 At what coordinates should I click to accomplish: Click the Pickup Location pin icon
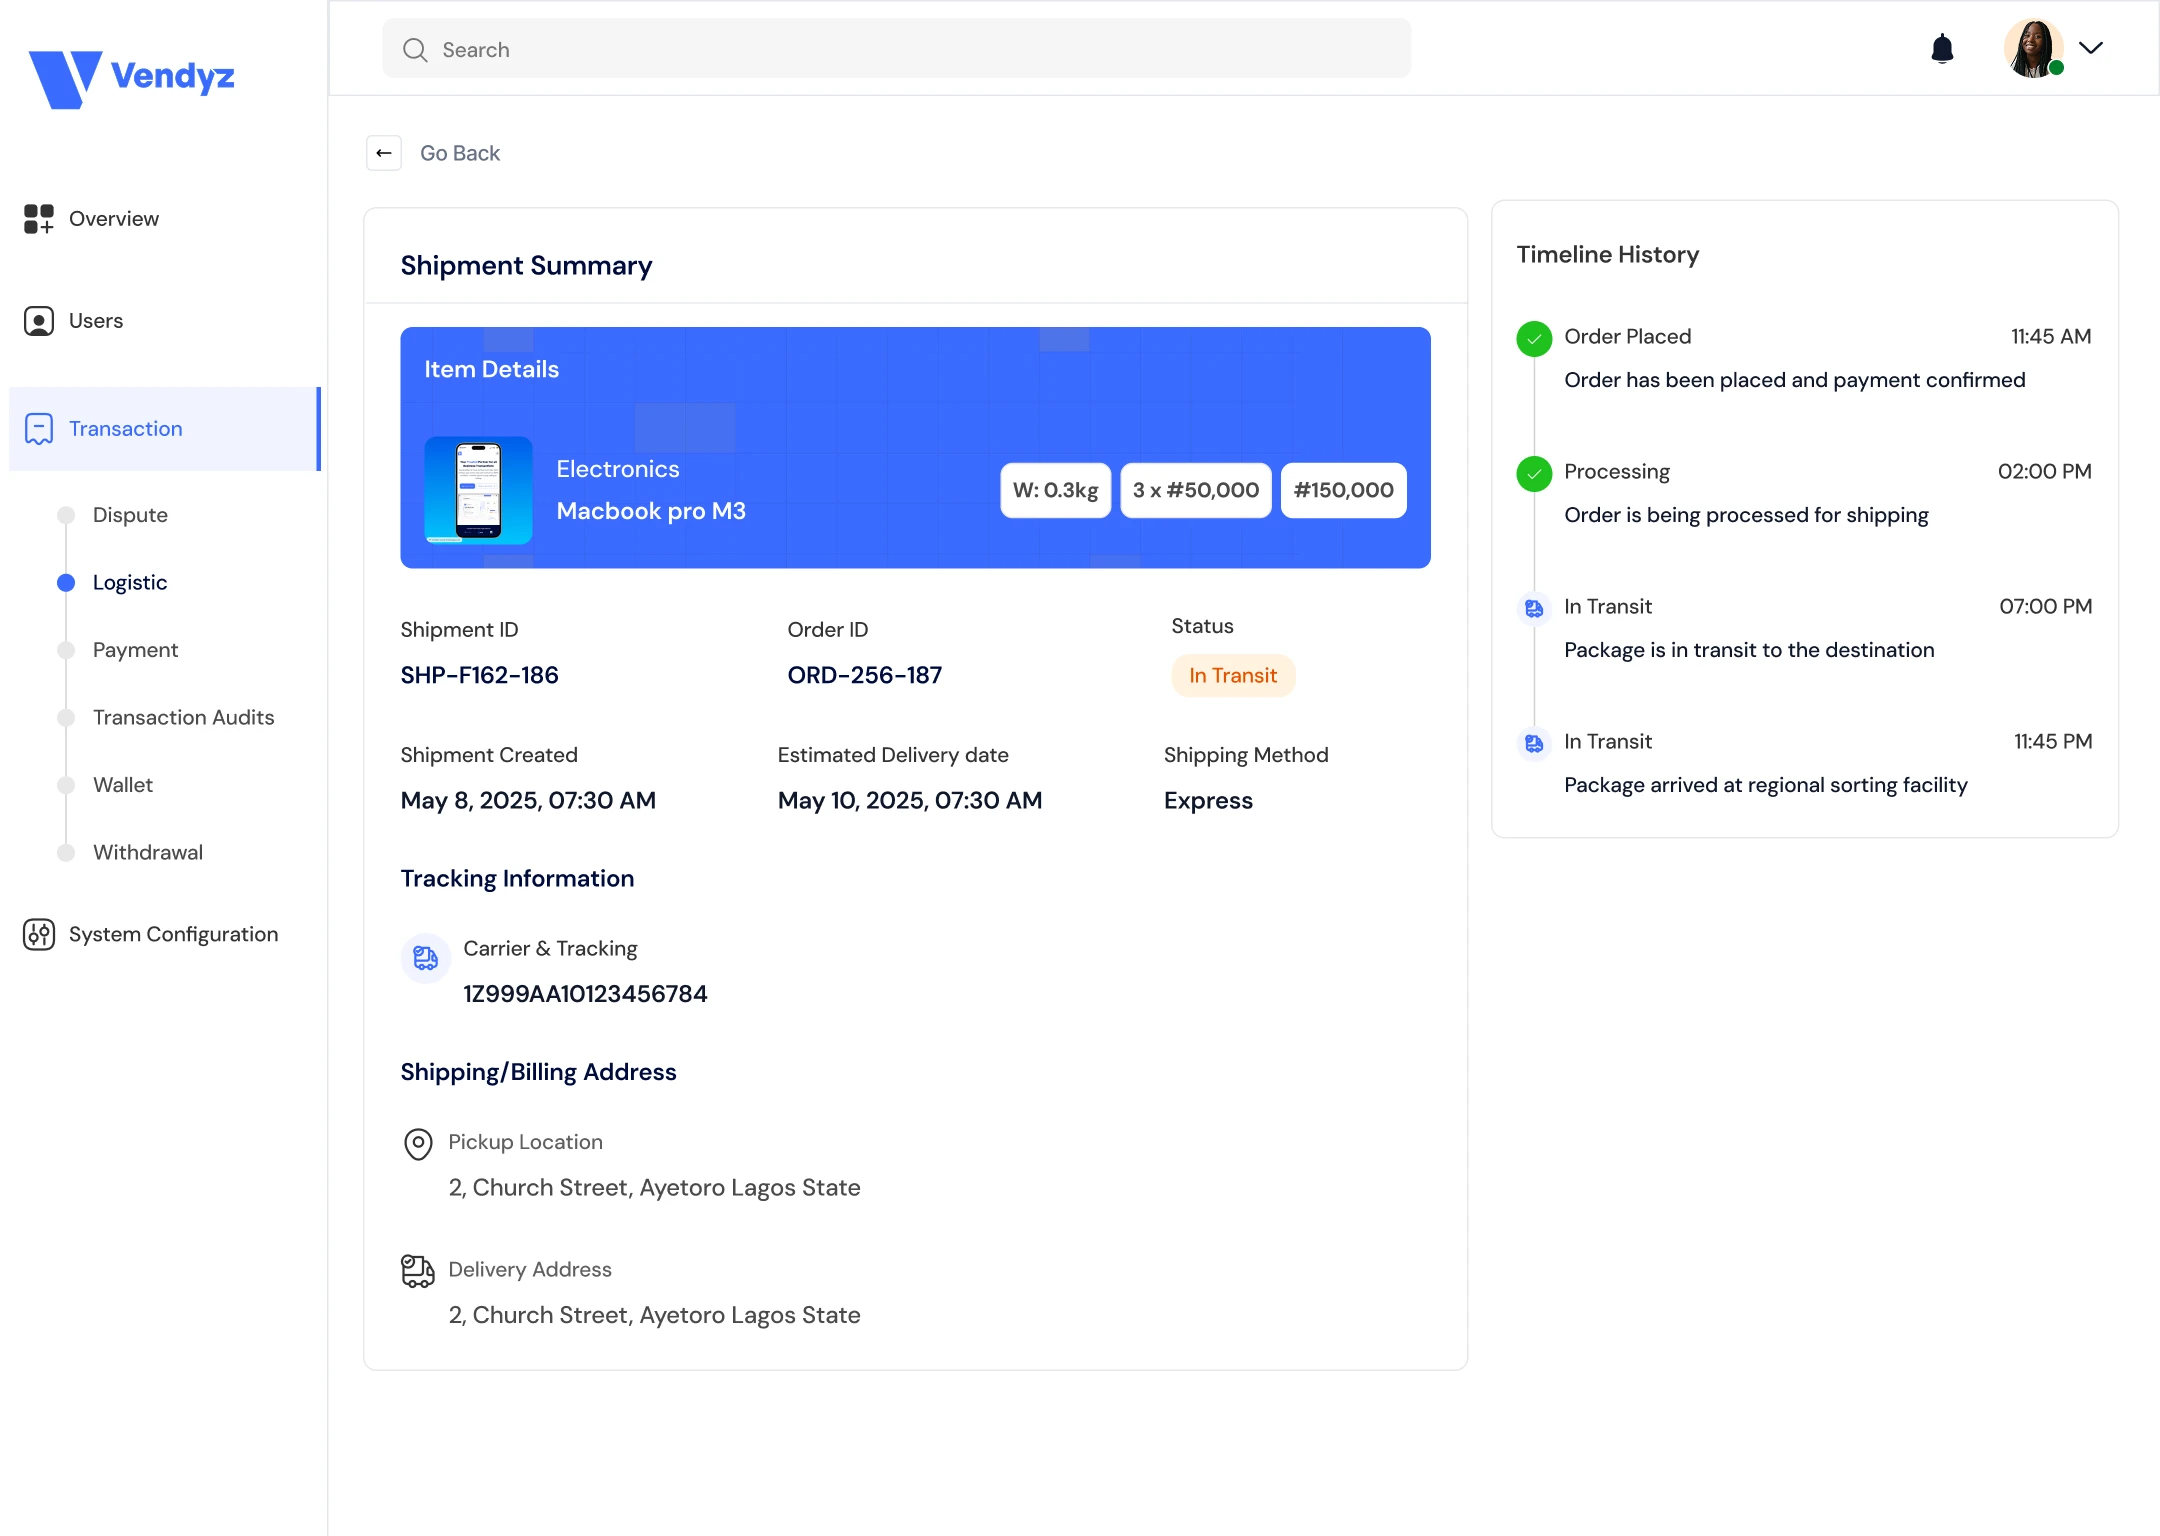pyautogui.click(x=418, y=1144)
